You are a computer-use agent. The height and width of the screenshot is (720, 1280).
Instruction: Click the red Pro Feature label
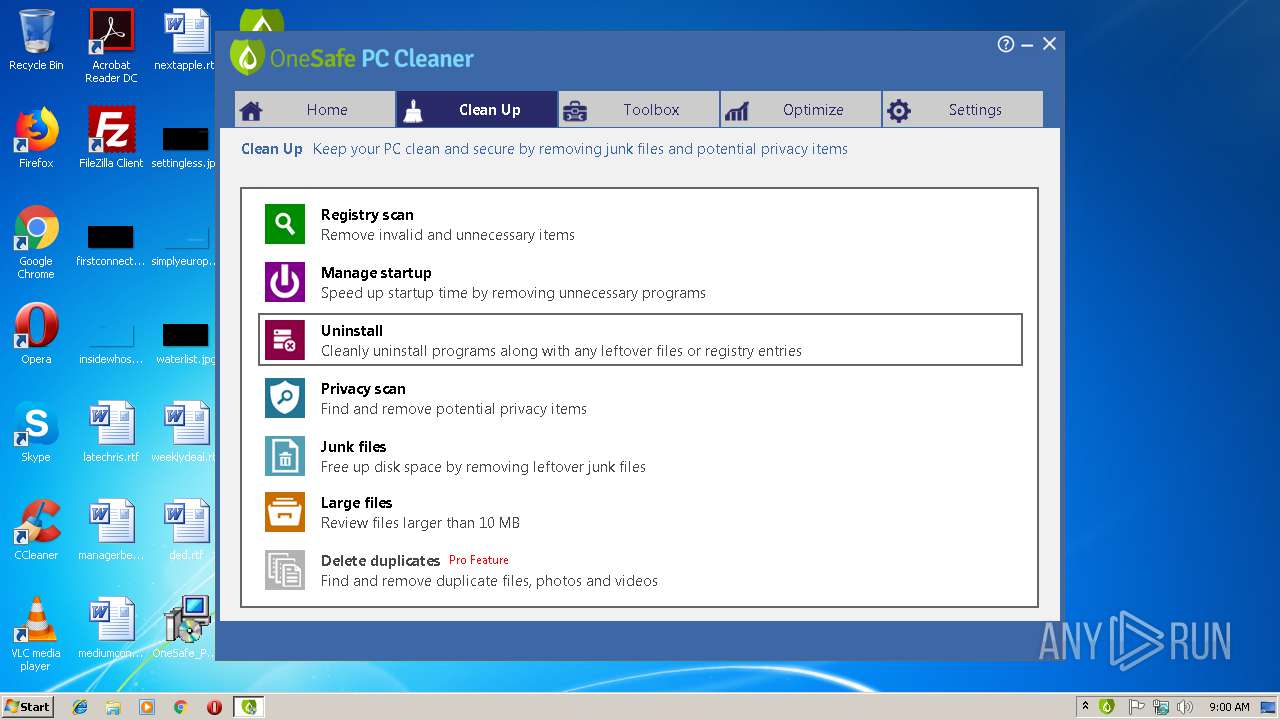(x=479, y=560)
